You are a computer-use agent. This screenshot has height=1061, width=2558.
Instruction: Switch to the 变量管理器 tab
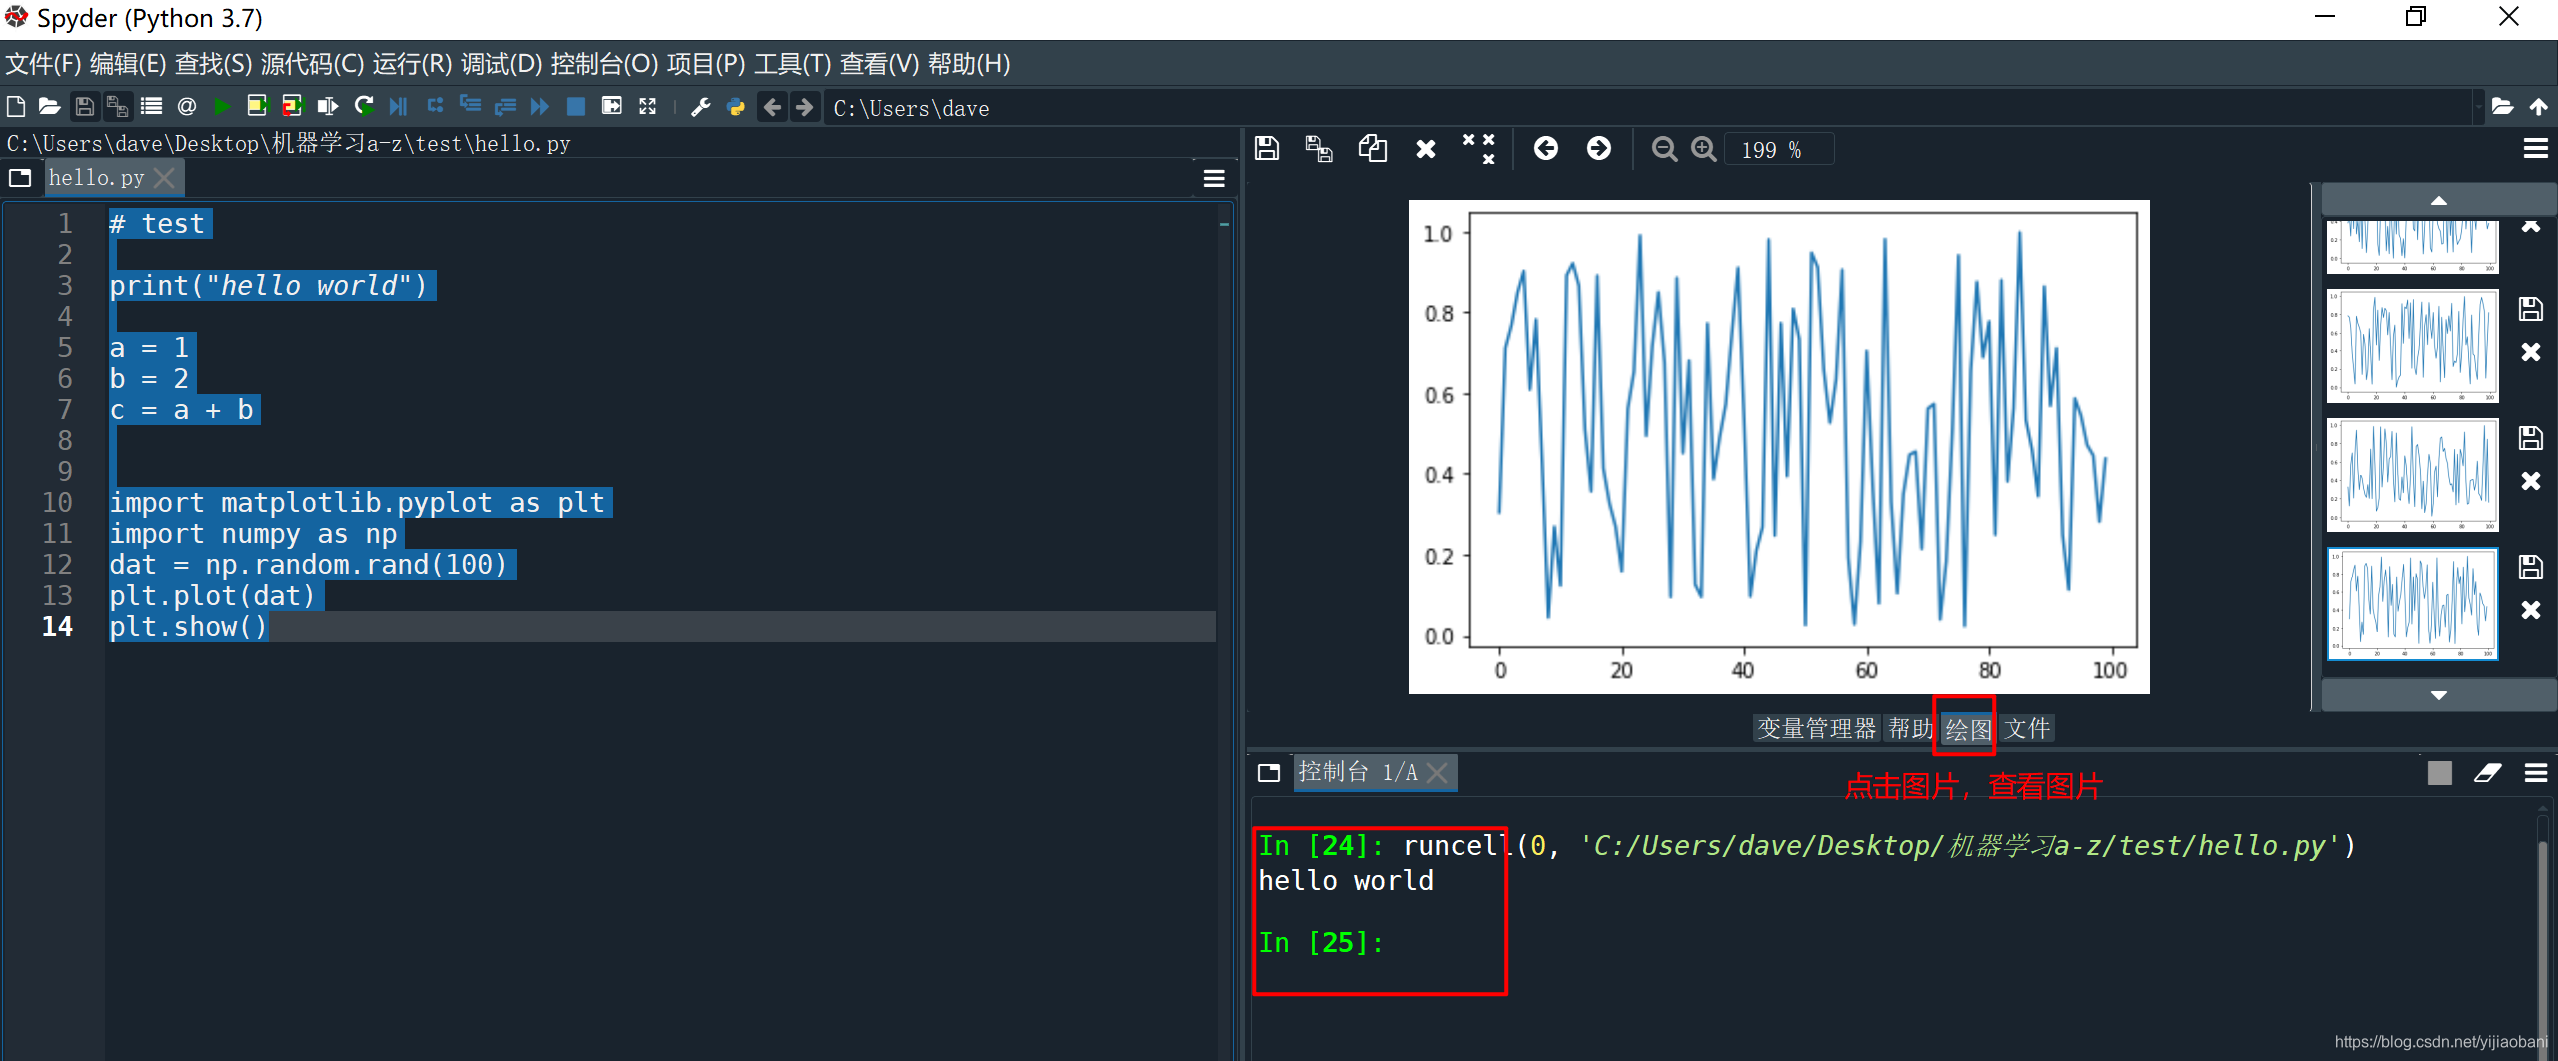pos(1817,728)
